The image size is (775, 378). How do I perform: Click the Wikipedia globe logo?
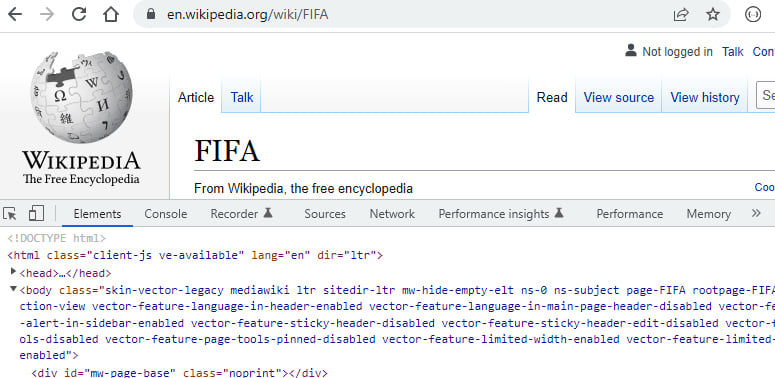(x=81, y=97)
